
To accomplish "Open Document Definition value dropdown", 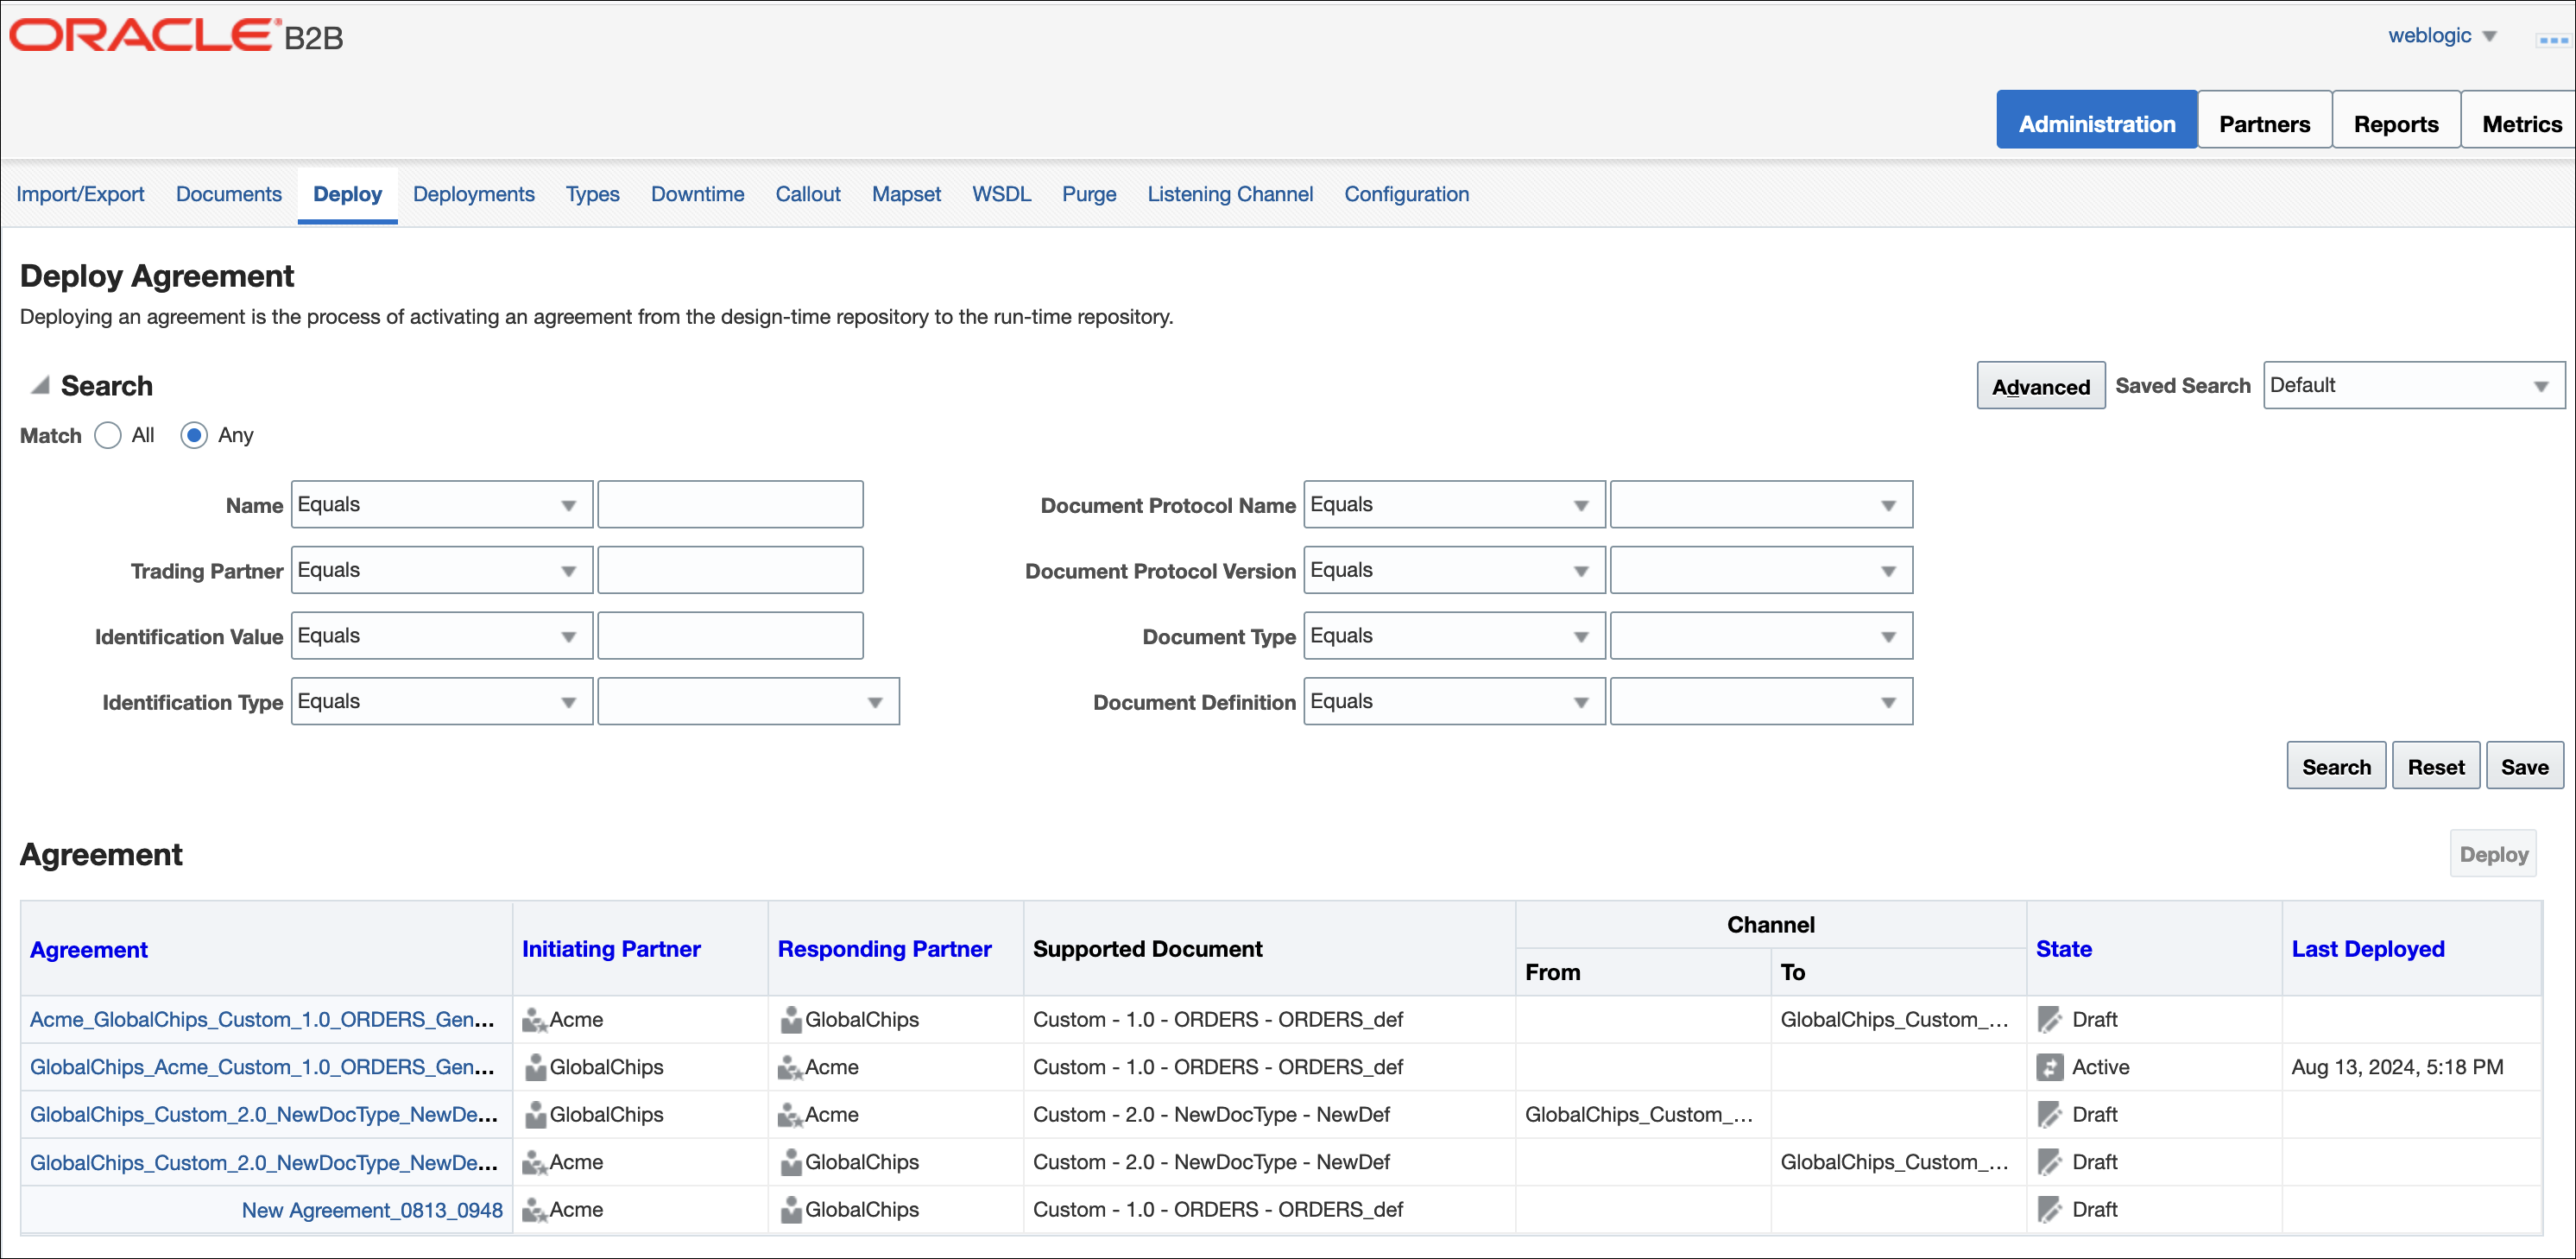I will [x=1761, y=701].
